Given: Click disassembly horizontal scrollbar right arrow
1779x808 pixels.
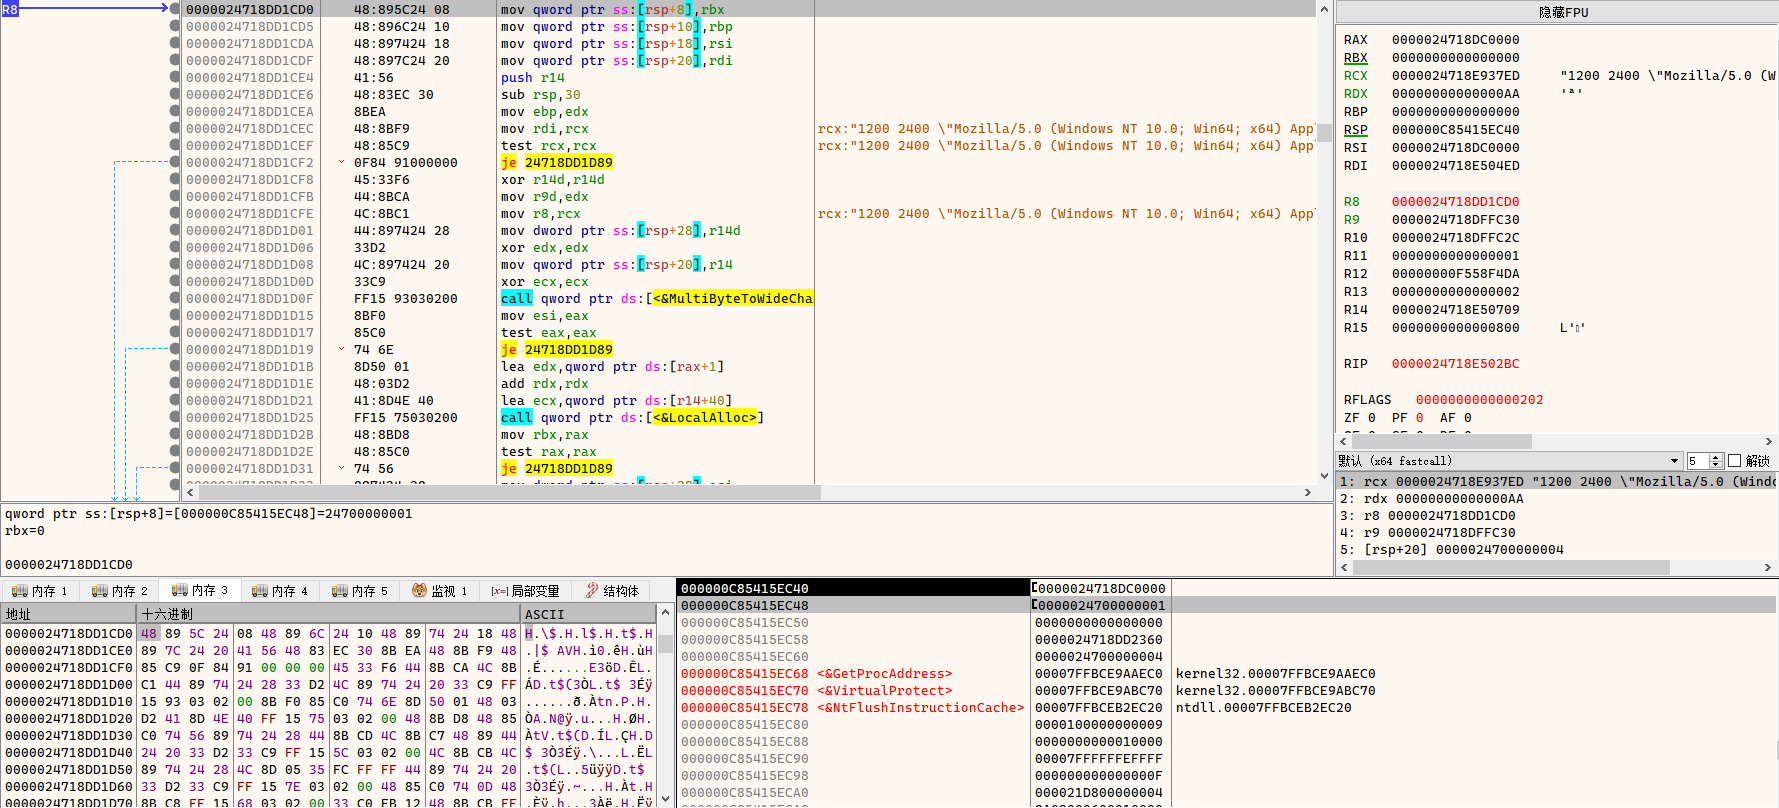Looking at the screenshot, I should click(x=1308, y=492).
